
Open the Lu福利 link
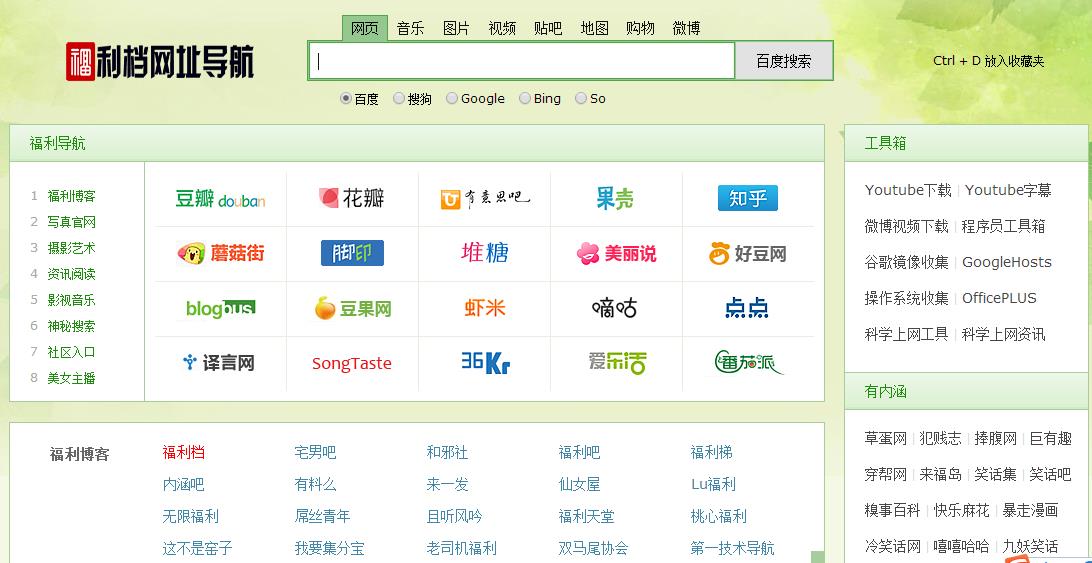[713, 484]
